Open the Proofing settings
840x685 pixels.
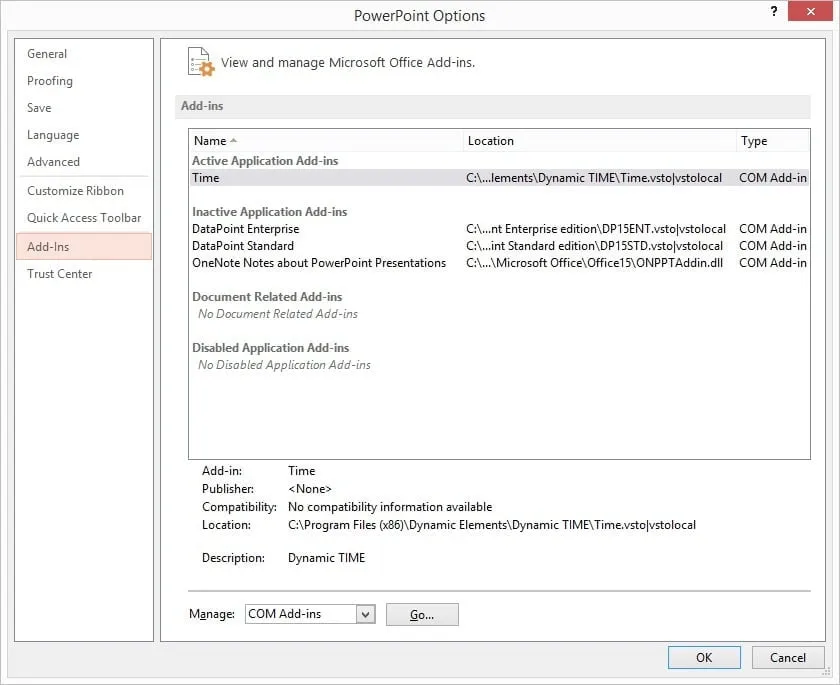49,81
